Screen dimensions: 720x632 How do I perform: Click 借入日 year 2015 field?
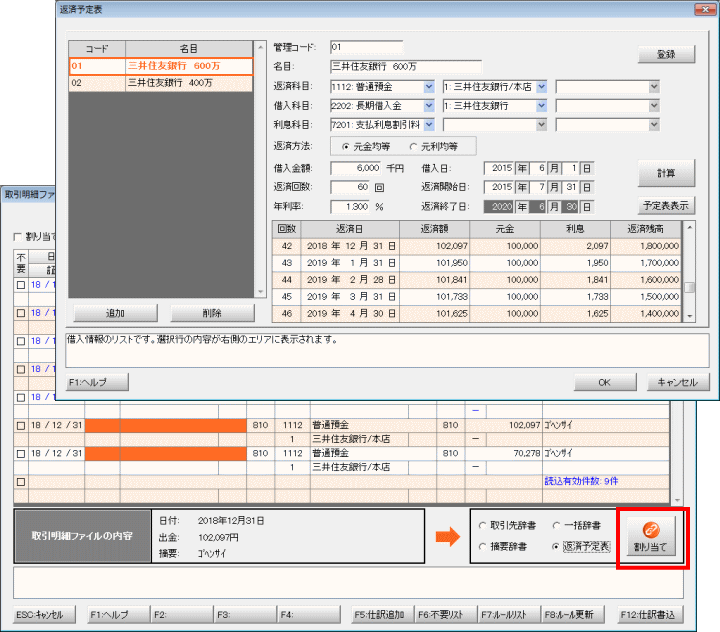499,168
